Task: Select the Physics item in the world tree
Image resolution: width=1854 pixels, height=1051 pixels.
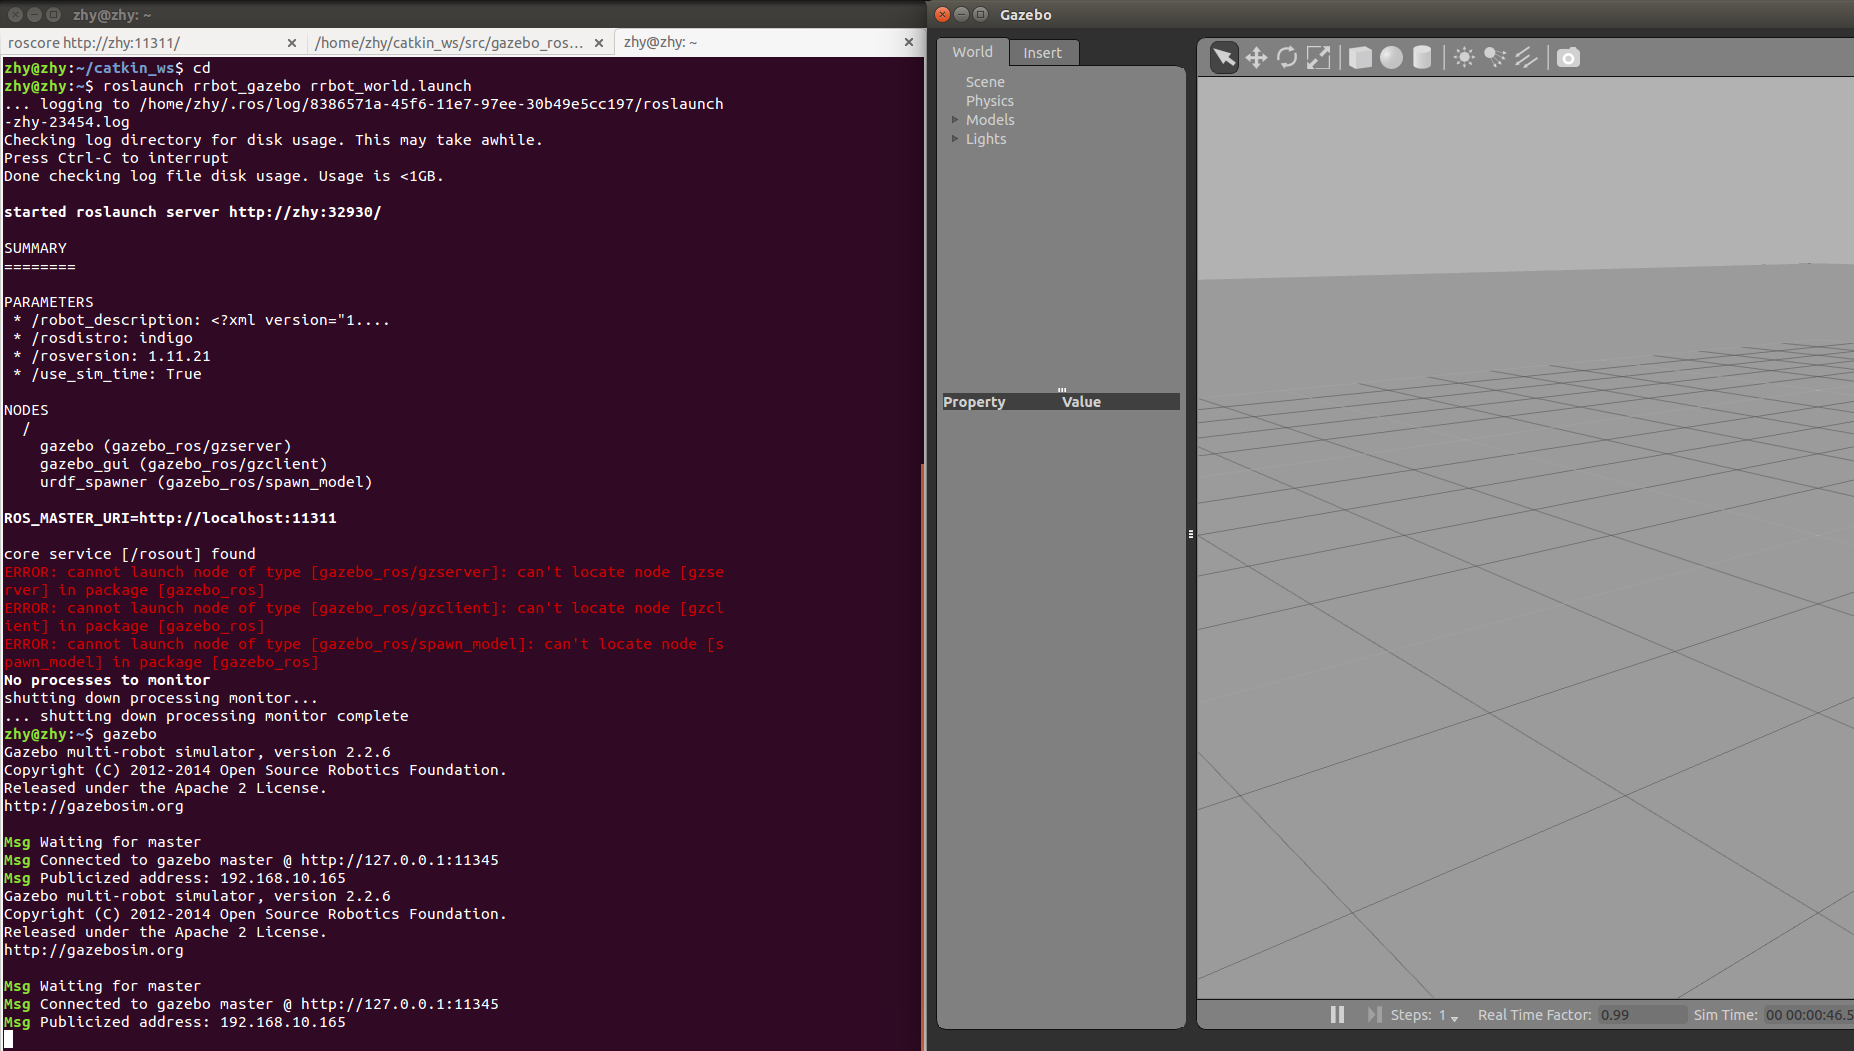Action: (989, 101)
